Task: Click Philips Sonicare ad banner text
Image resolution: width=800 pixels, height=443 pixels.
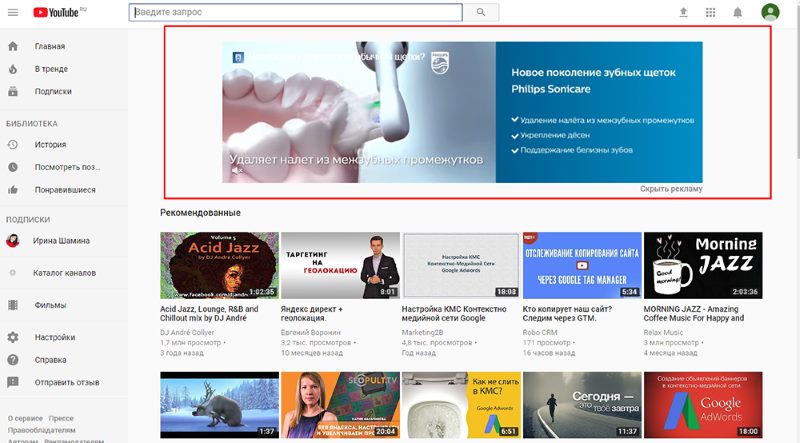Action: 594,81
